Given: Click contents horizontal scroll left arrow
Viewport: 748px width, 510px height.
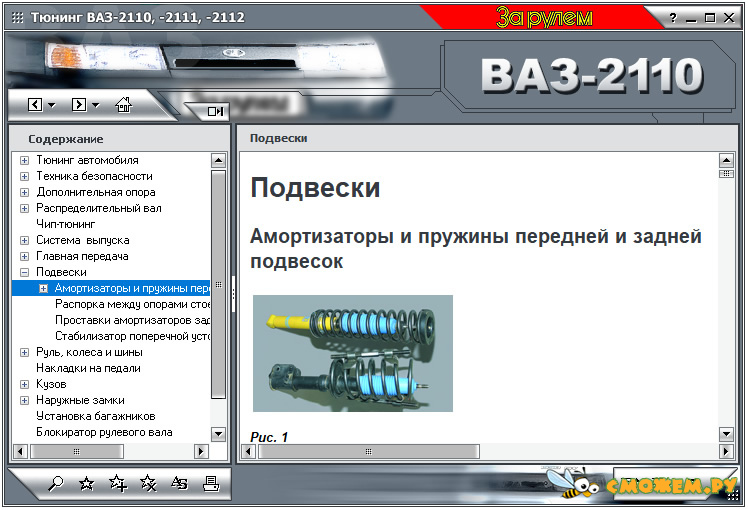Looking at the screenshot, I should pos(20,451).
